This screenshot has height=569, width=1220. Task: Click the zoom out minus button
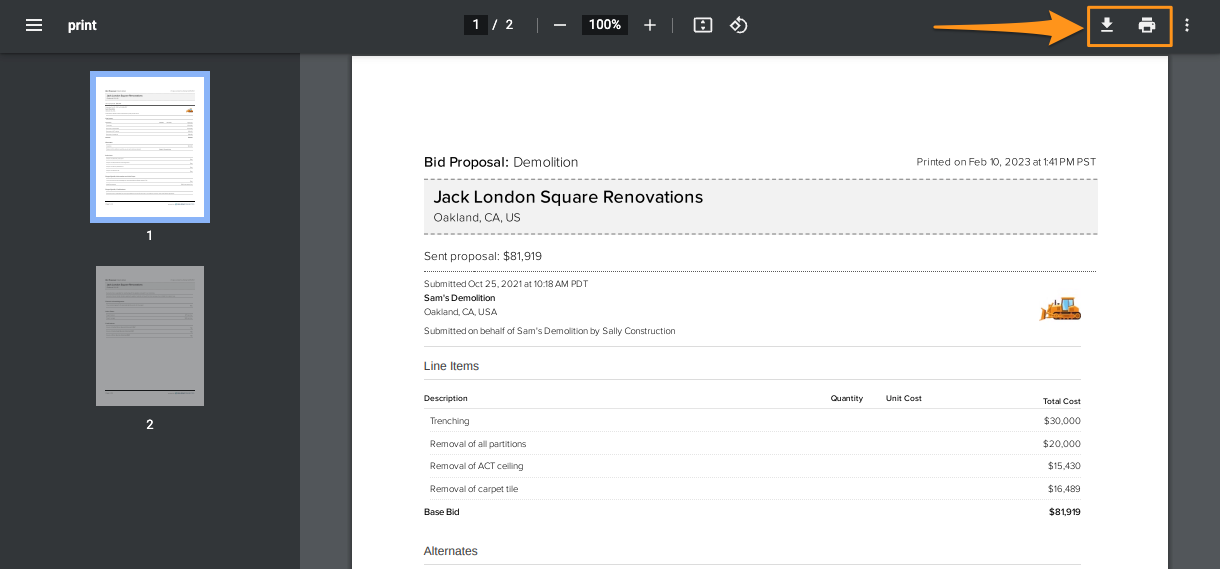(x=560, y=25)
